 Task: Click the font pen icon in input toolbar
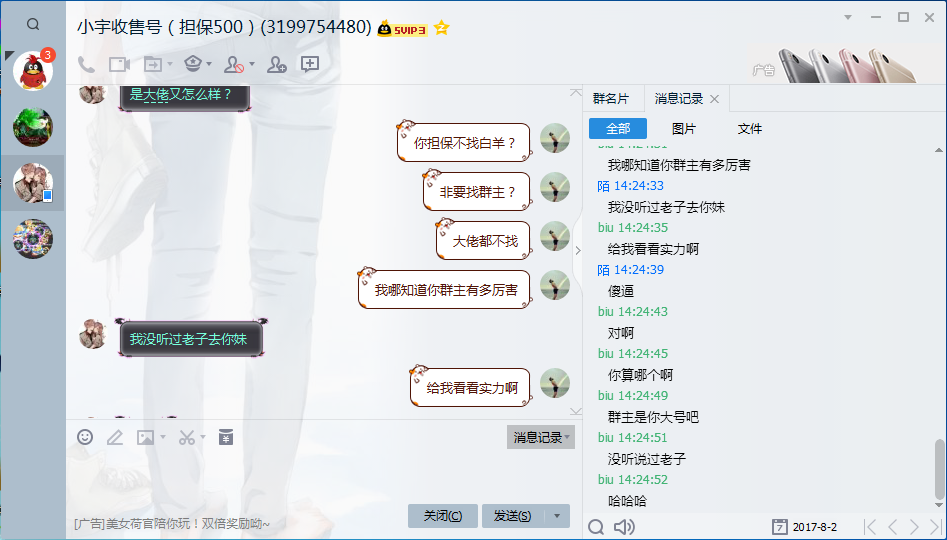tap(115, 437)
